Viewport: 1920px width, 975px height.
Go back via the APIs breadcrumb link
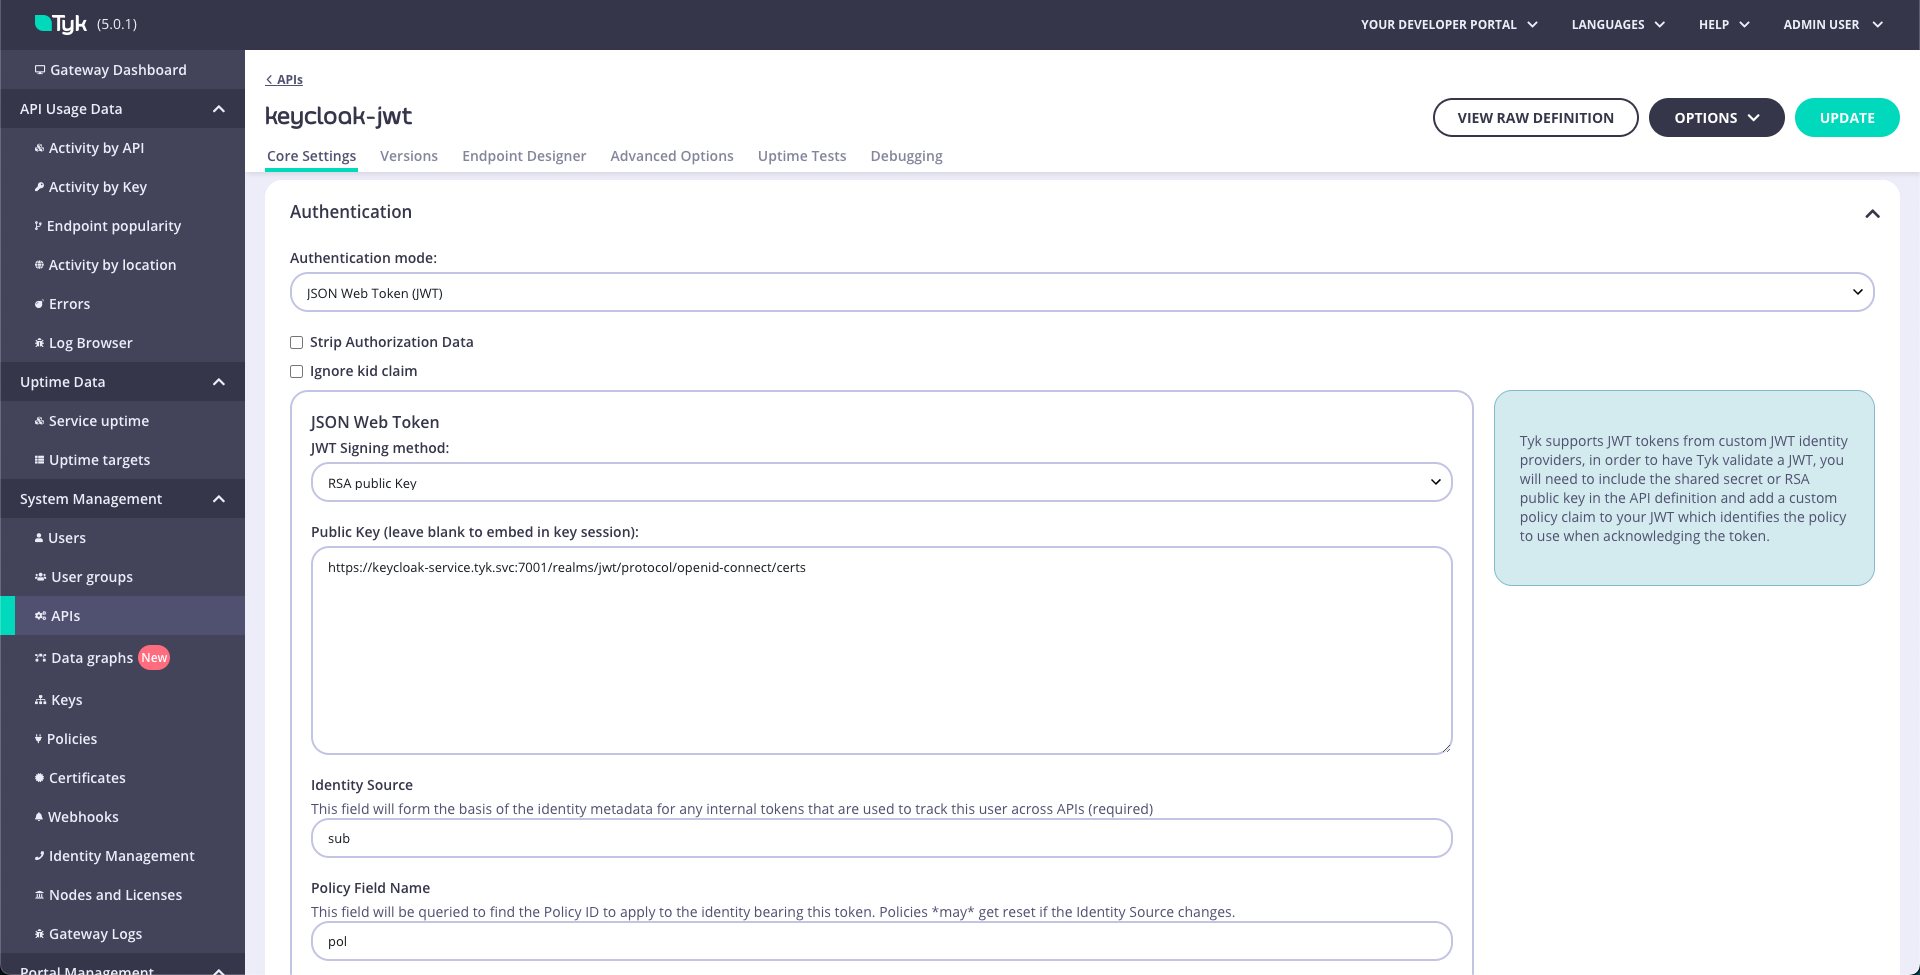[285, 80]
